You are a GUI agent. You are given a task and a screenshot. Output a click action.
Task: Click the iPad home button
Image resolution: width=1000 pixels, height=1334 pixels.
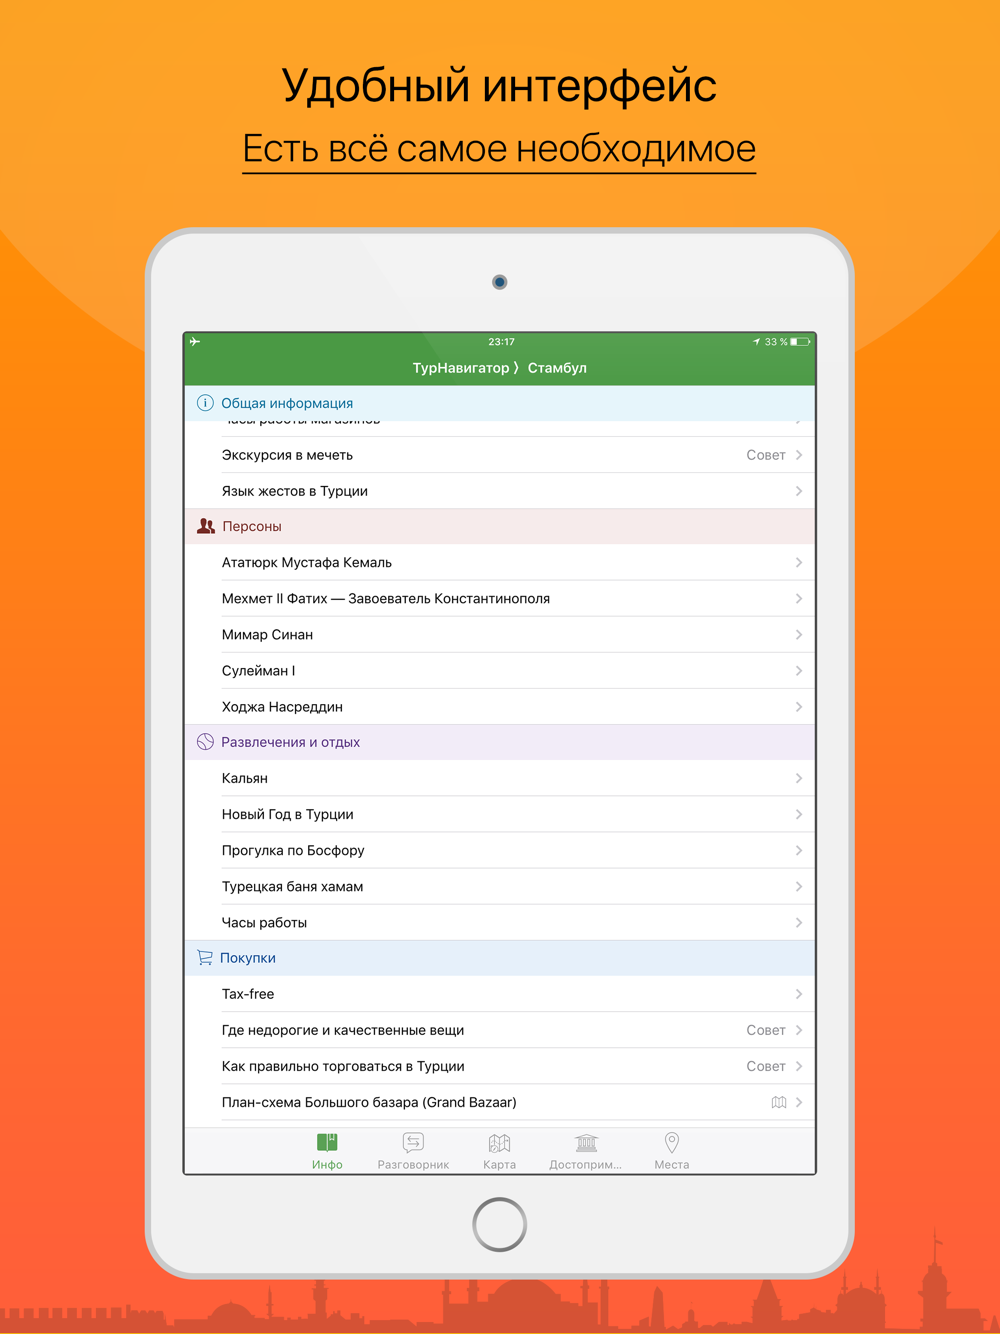click(499, 1224)
